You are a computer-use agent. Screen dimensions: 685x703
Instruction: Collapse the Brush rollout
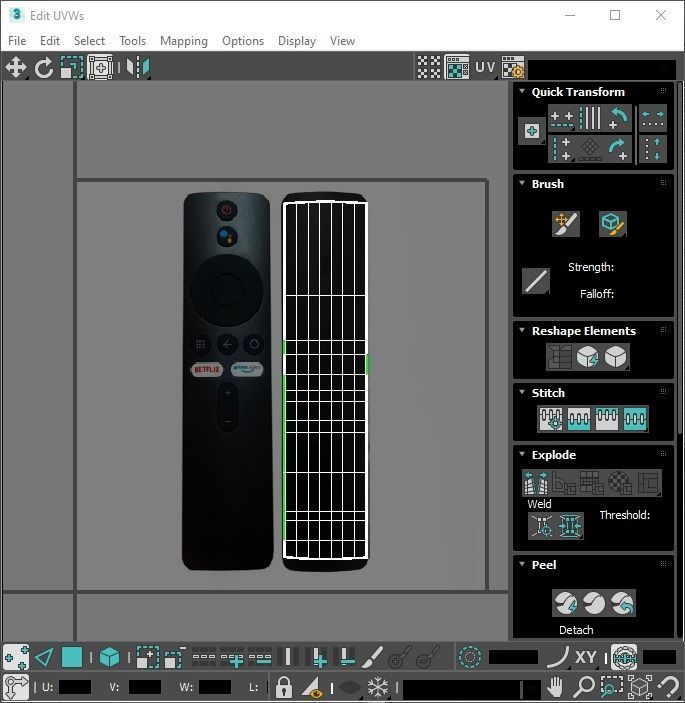[x=522, y=183]
